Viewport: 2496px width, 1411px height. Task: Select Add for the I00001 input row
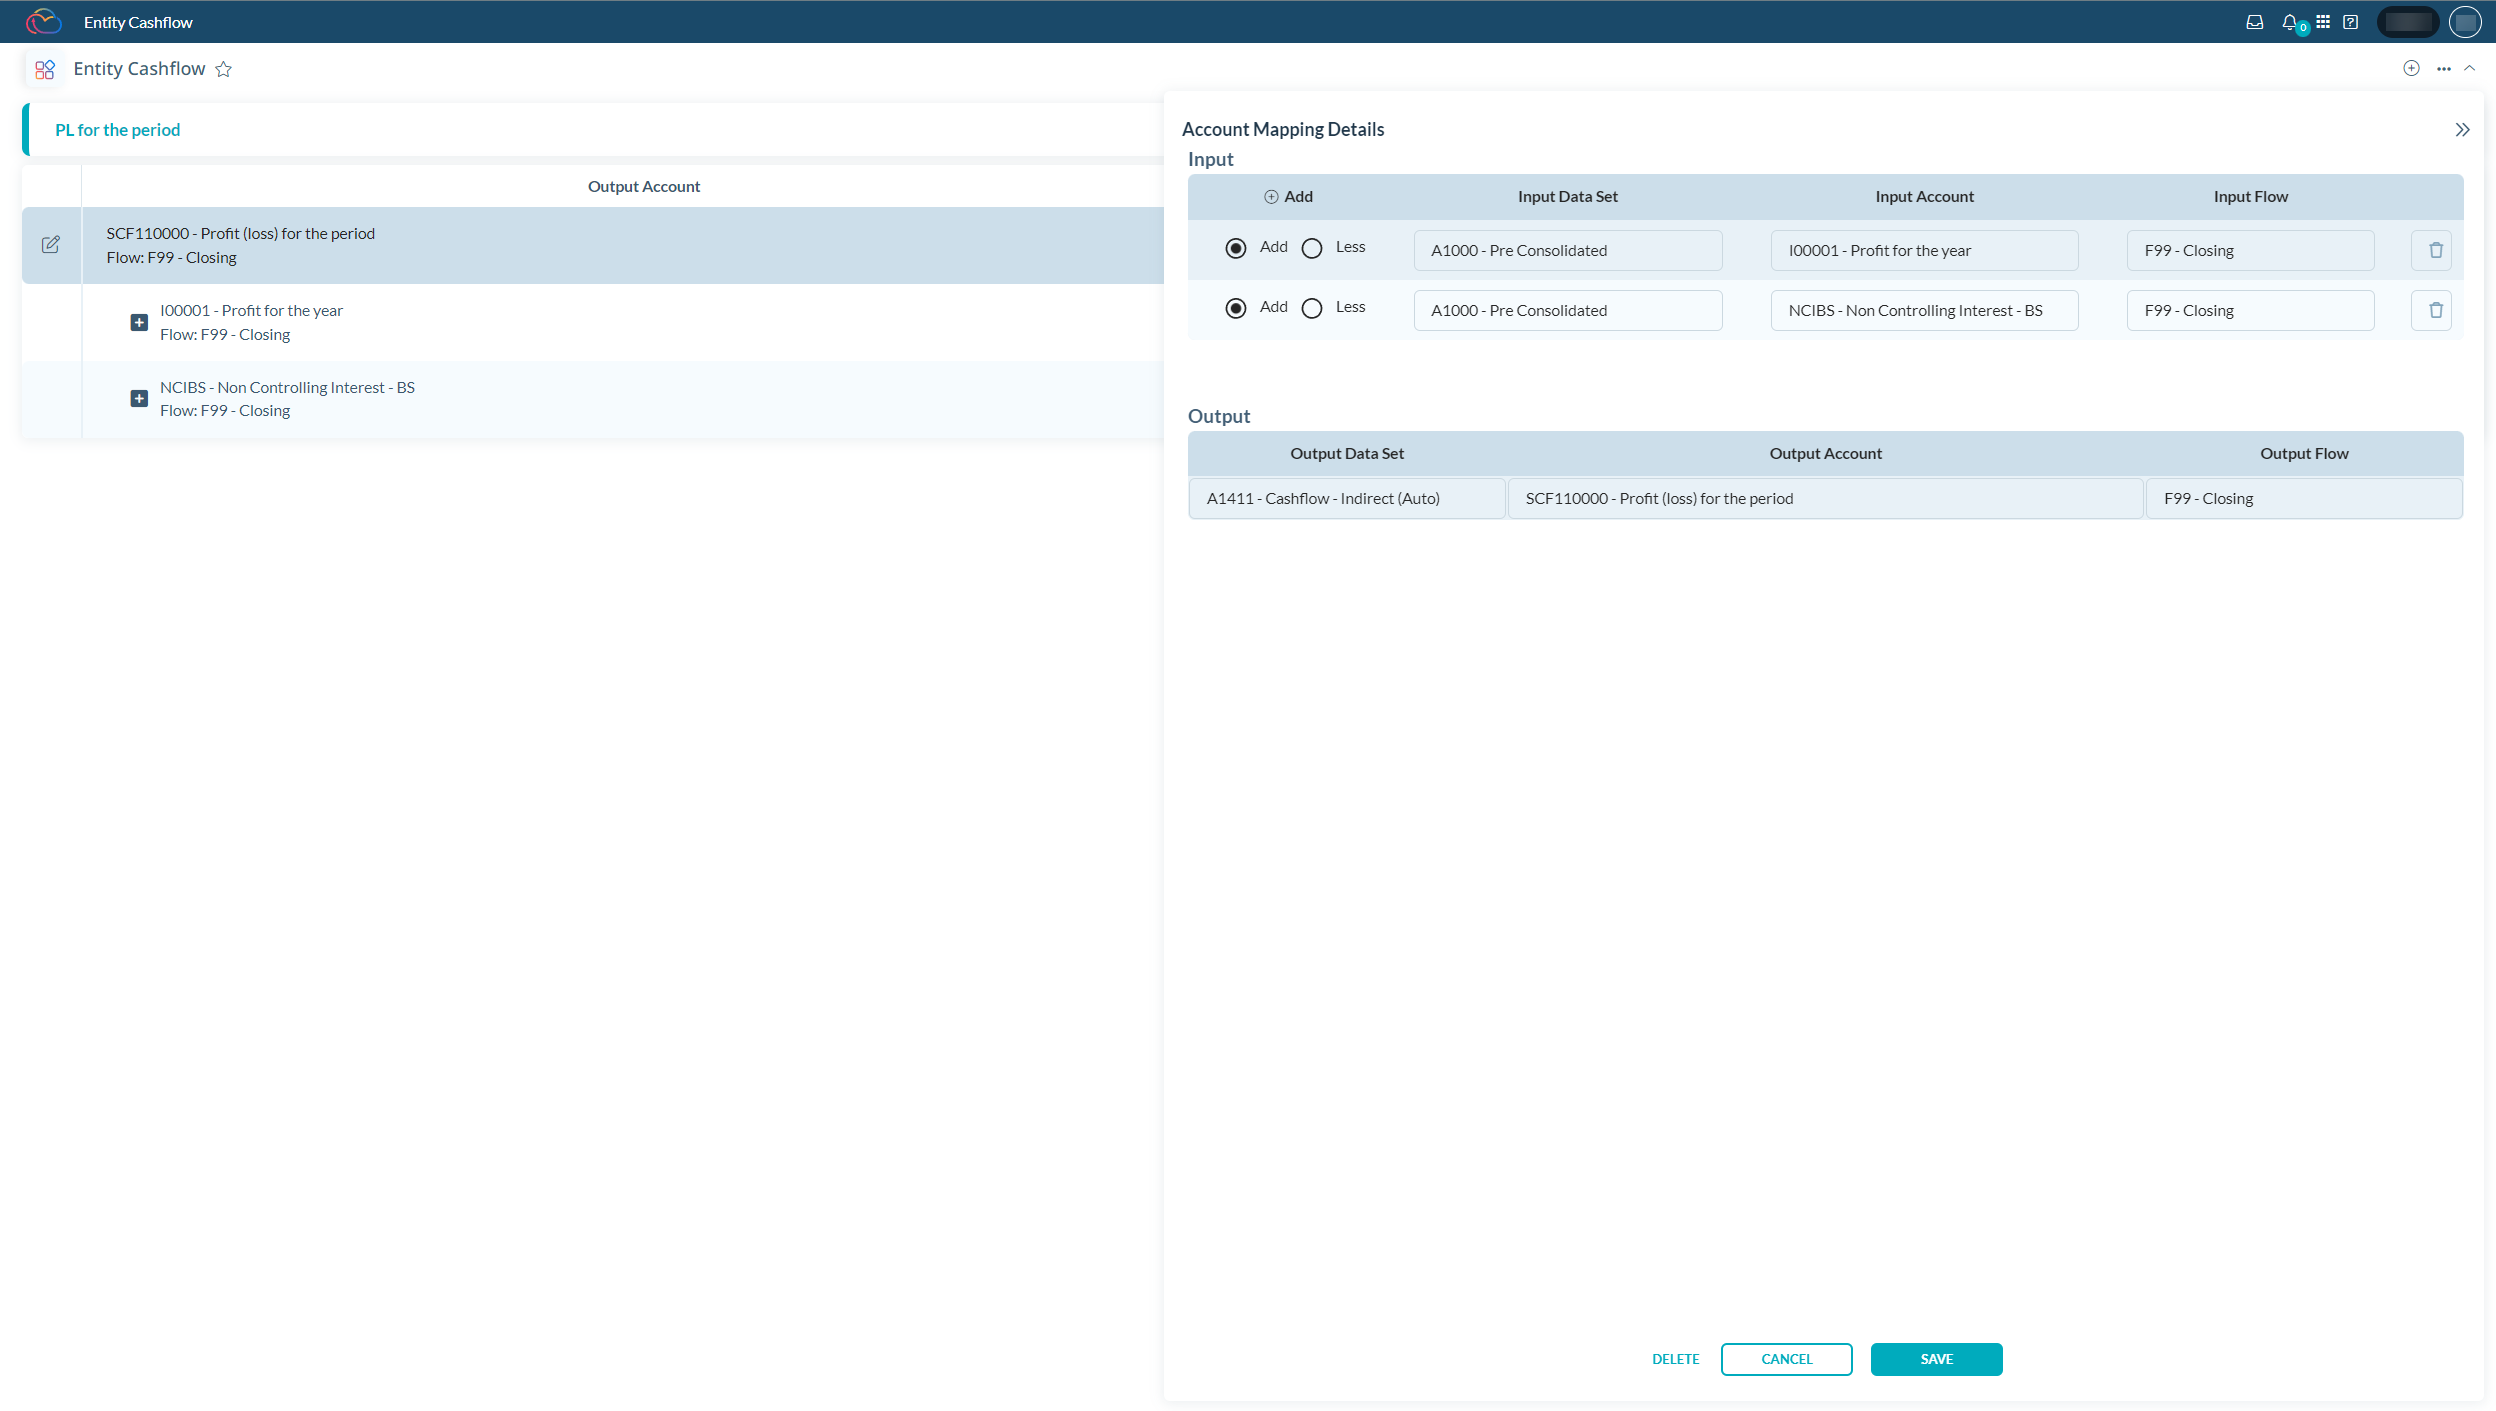(1236, 247)
